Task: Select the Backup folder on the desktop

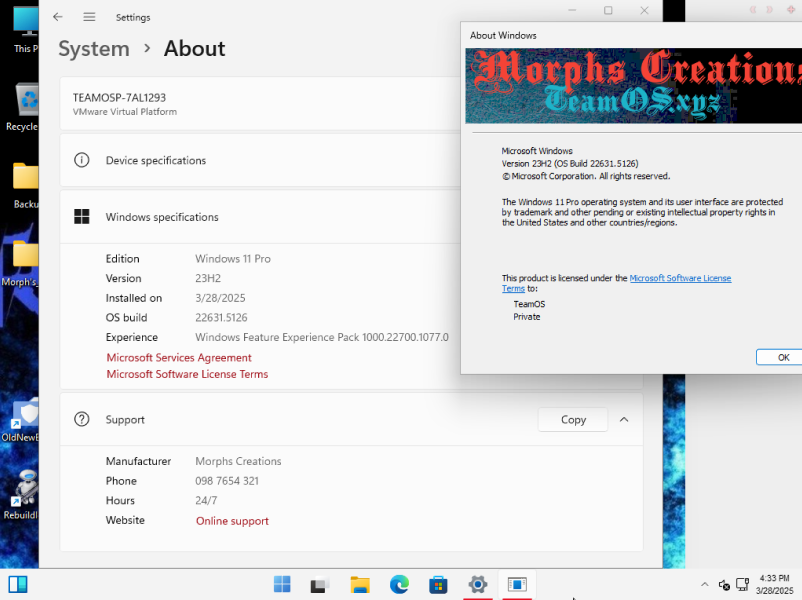Action: [x=25, y=185]
